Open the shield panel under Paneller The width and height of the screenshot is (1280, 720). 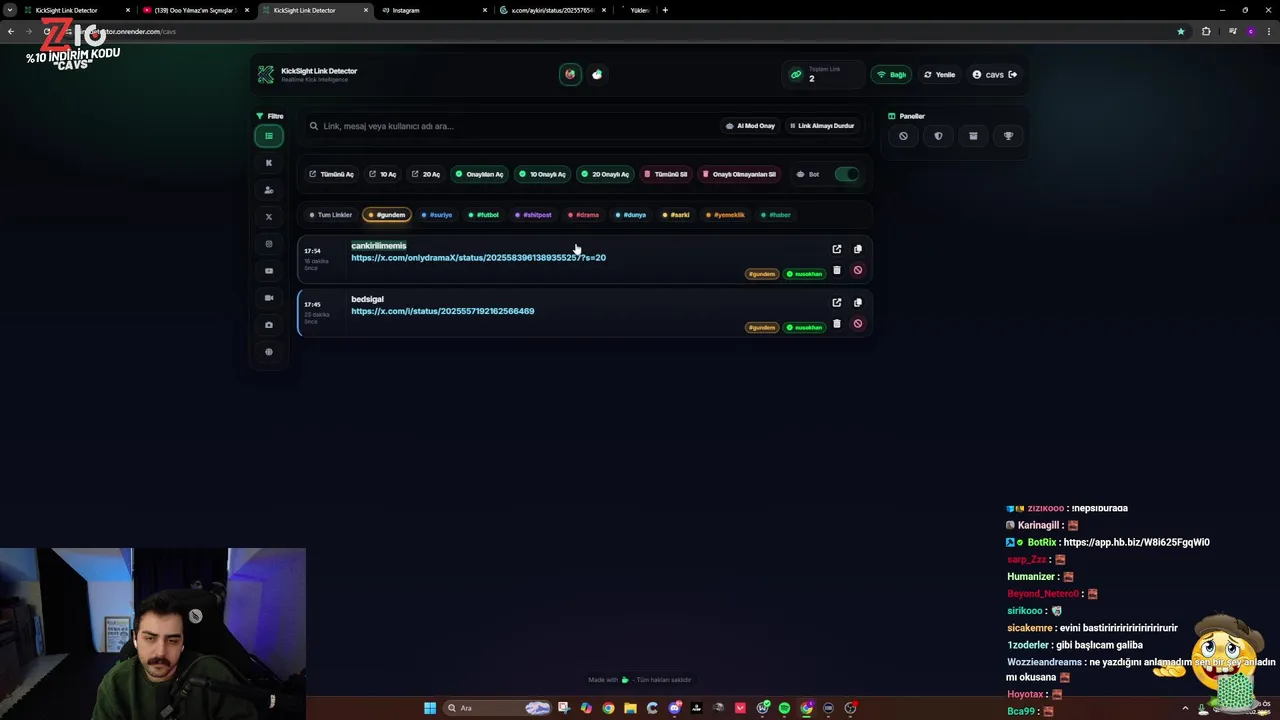click(x=938, y=136)
